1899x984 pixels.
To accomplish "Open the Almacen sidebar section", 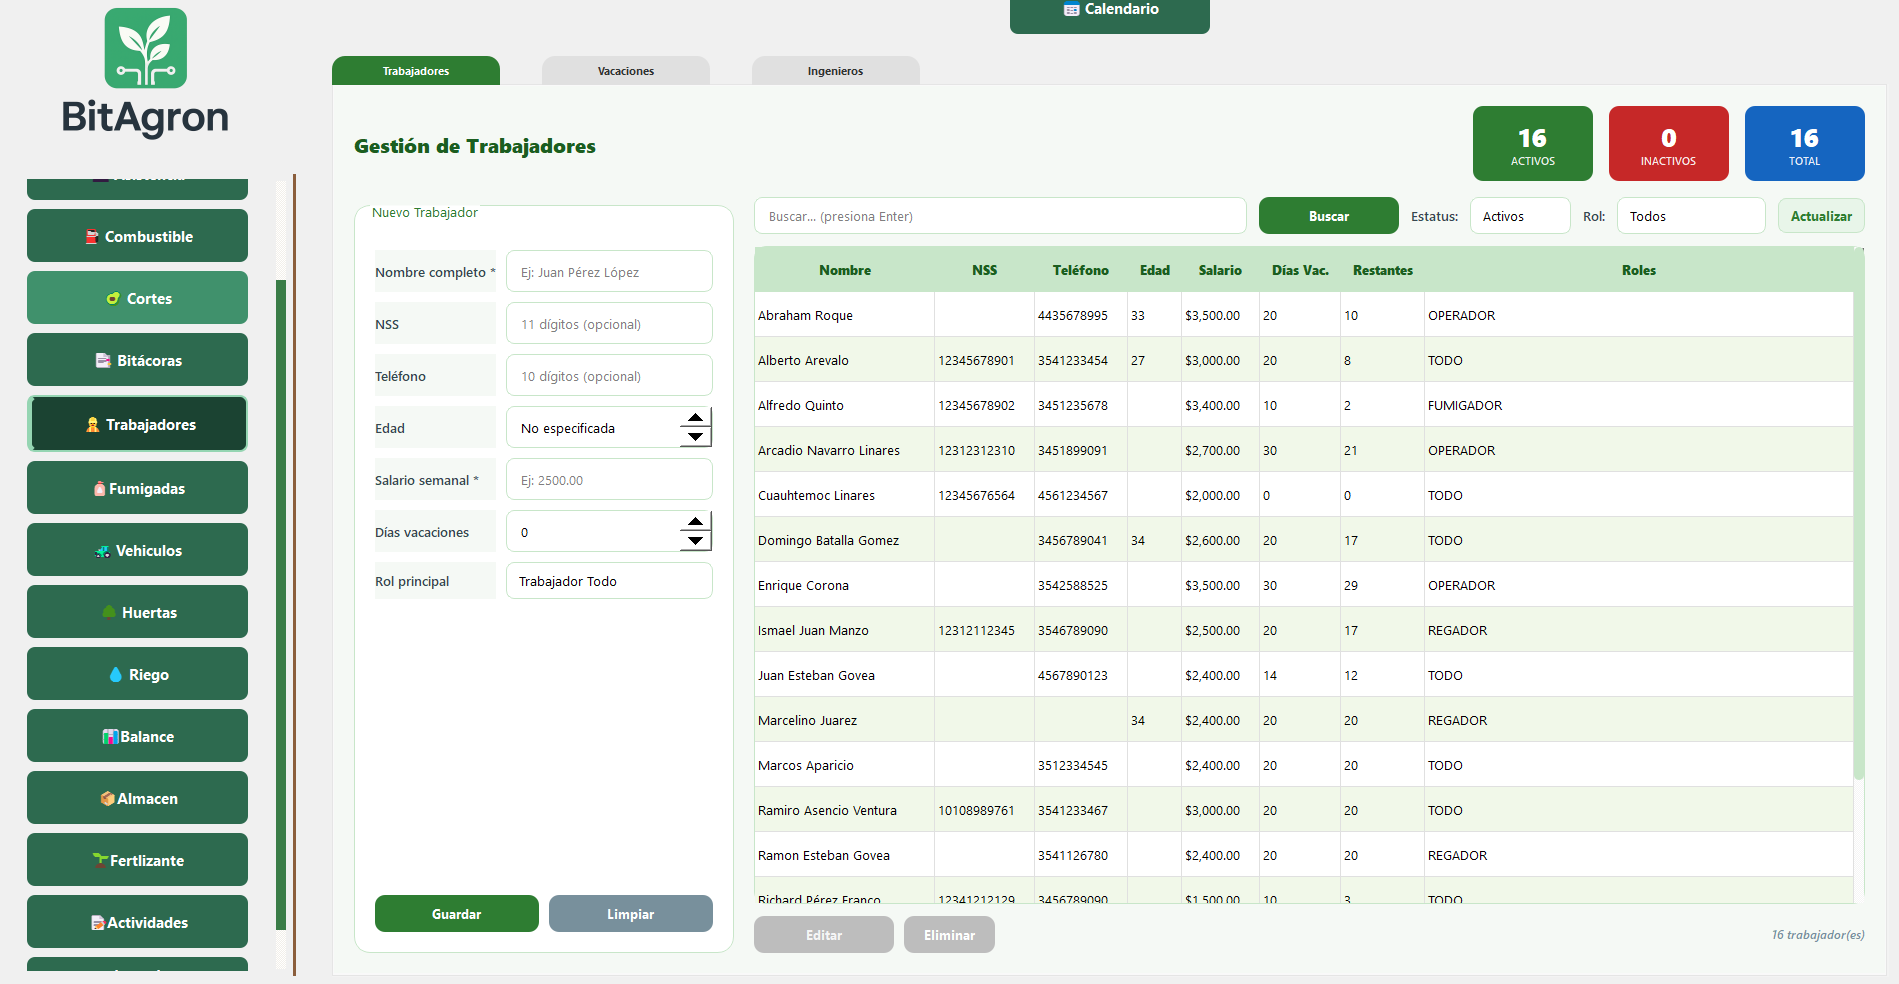I will click(x=137, y=798).
